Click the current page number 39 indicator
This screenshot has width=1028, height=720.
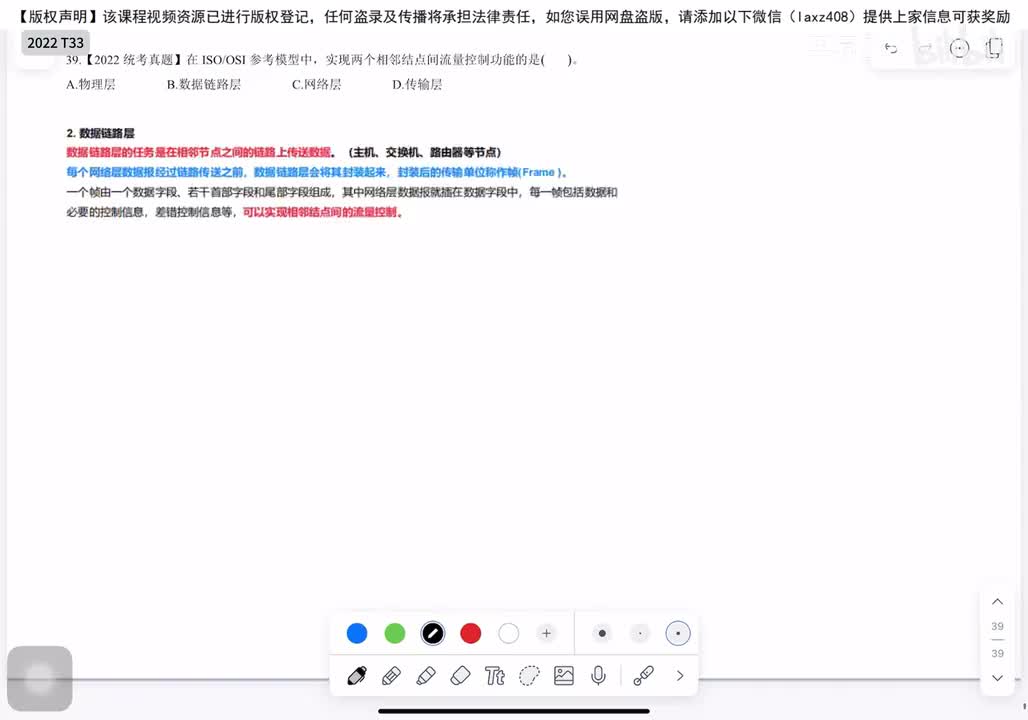997,626
